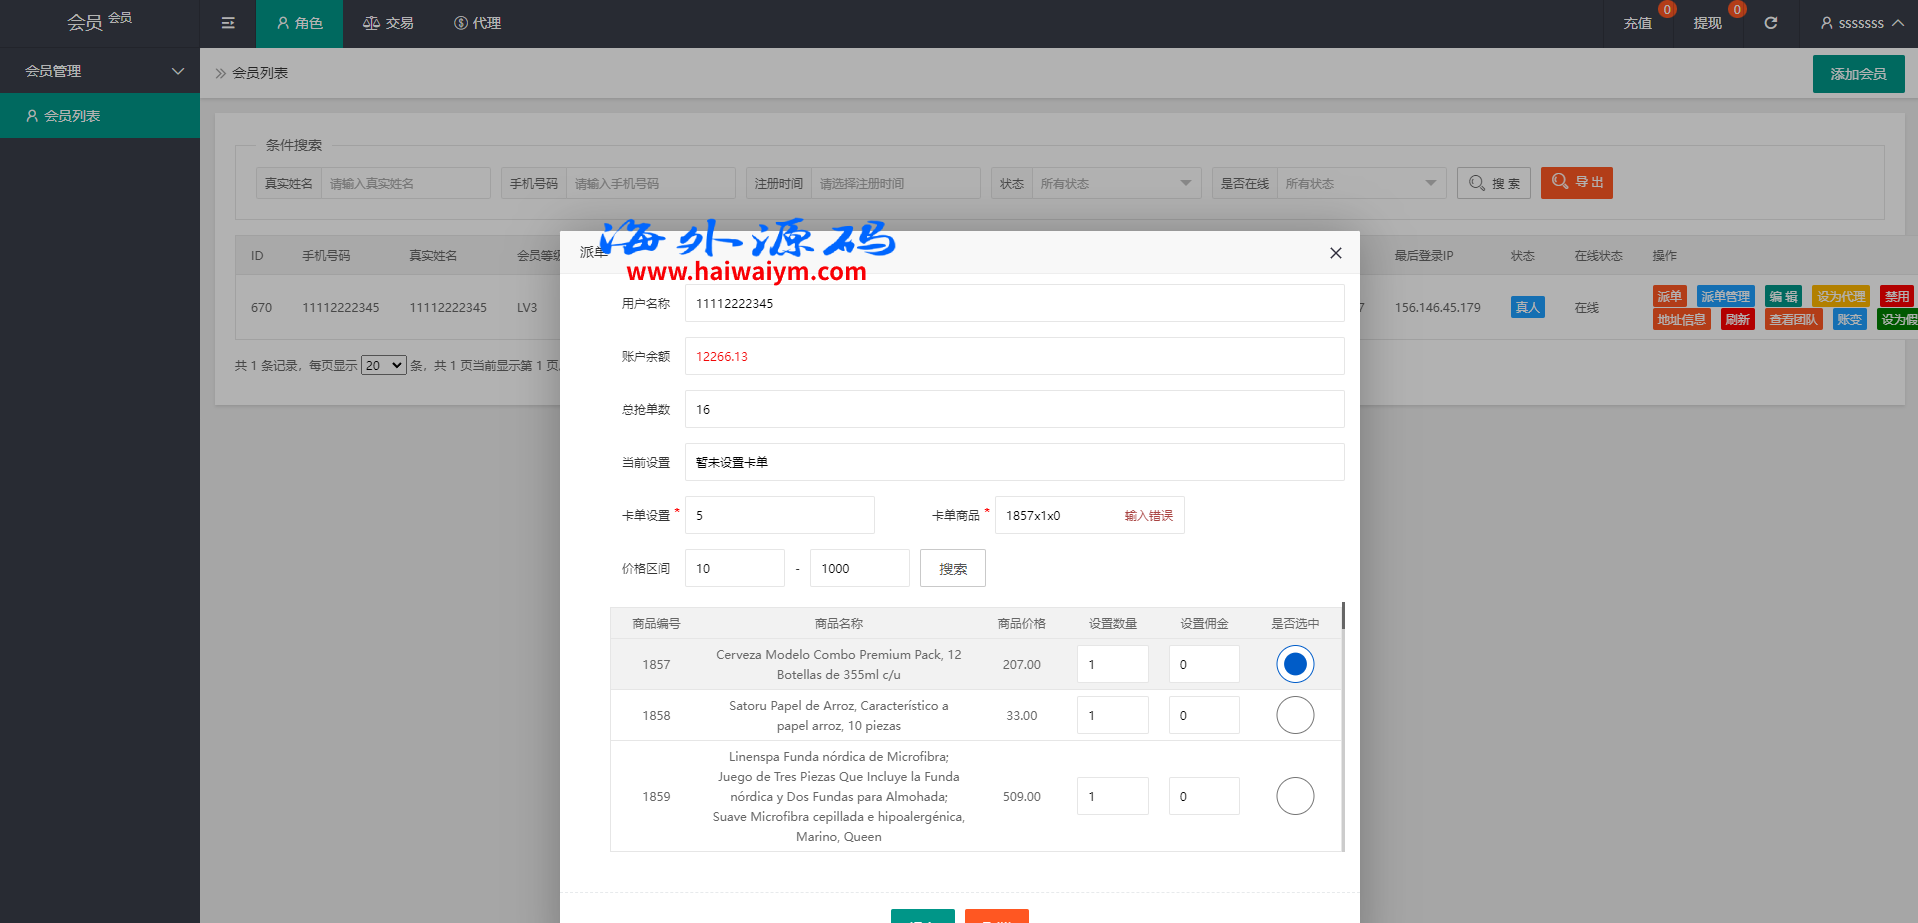The width and height of the screenshot is (1918, 923).
Task: Click the refresh icon in top bar
Action: pyautogui.click(x=1770, y=23)
